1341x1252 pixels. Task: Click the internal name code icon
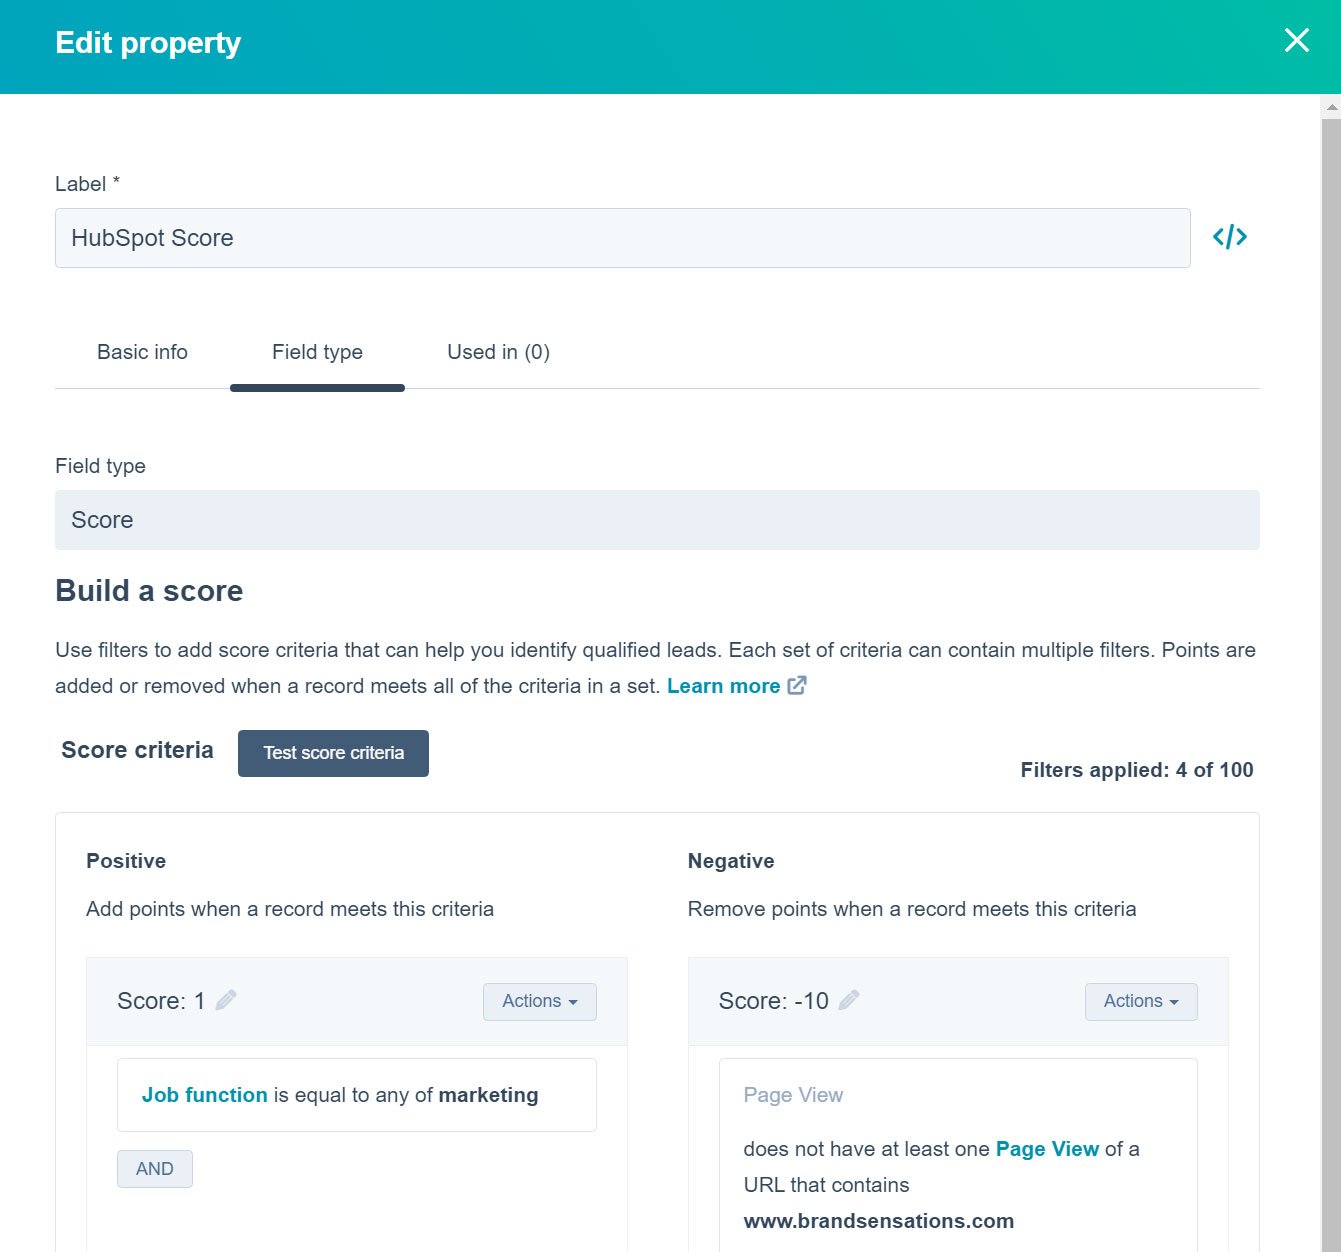click(1229, 237)
